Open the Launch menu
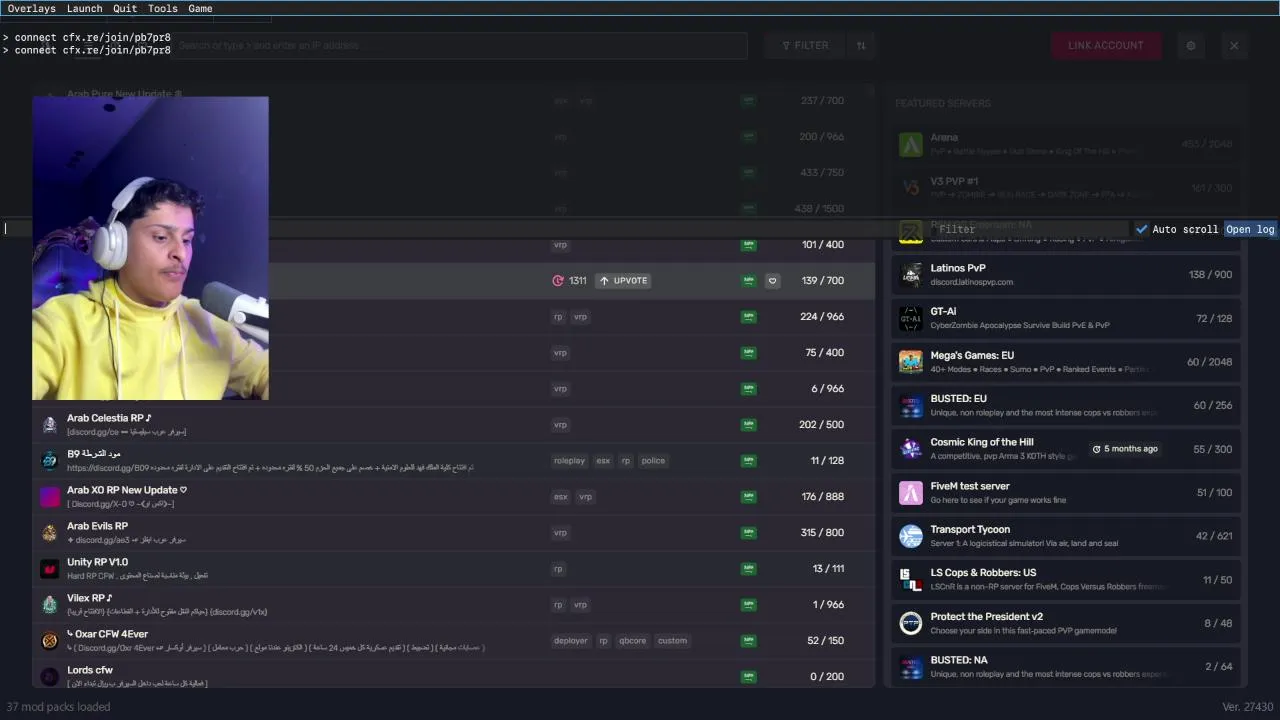 84,8
